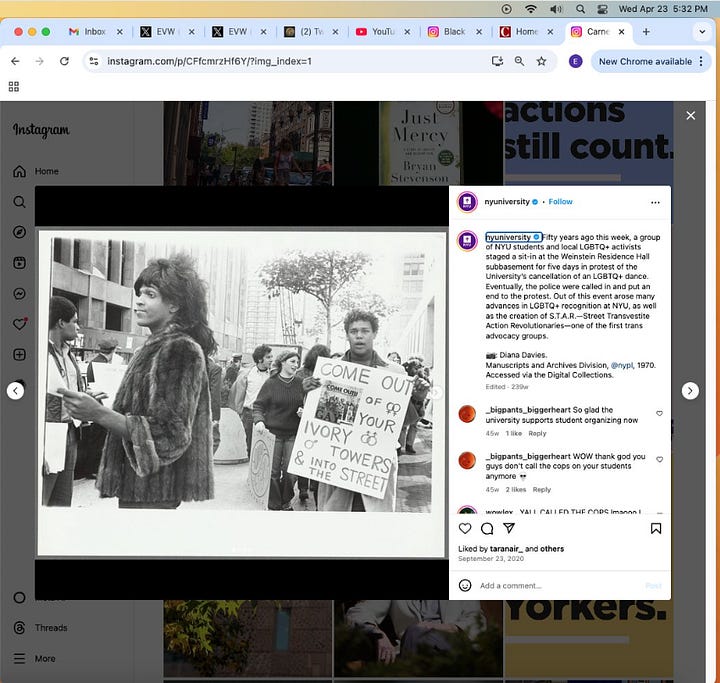Reload the page
Viewport: 720px width, 683px height.
coord(64,61)
